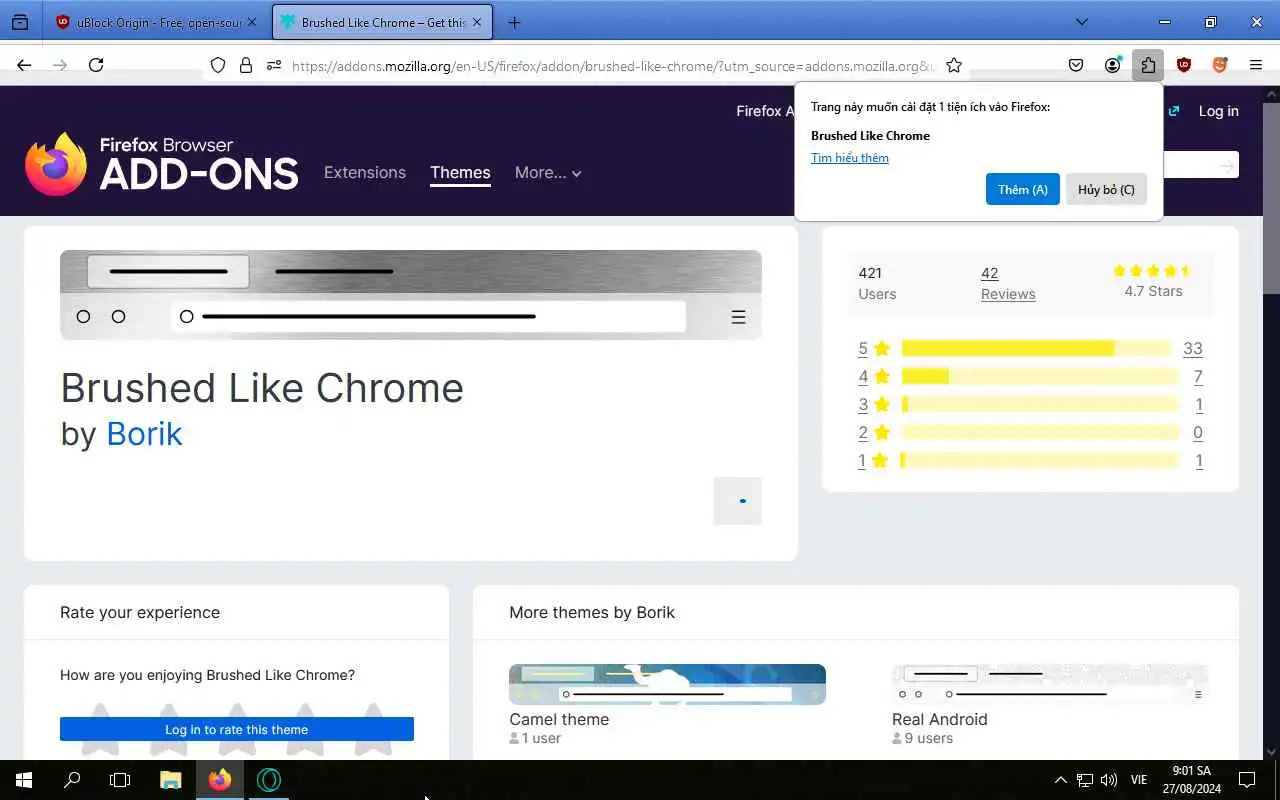1280x800 pixels.
Task: Open a new tab with the plus button
Action: (514, 22)
